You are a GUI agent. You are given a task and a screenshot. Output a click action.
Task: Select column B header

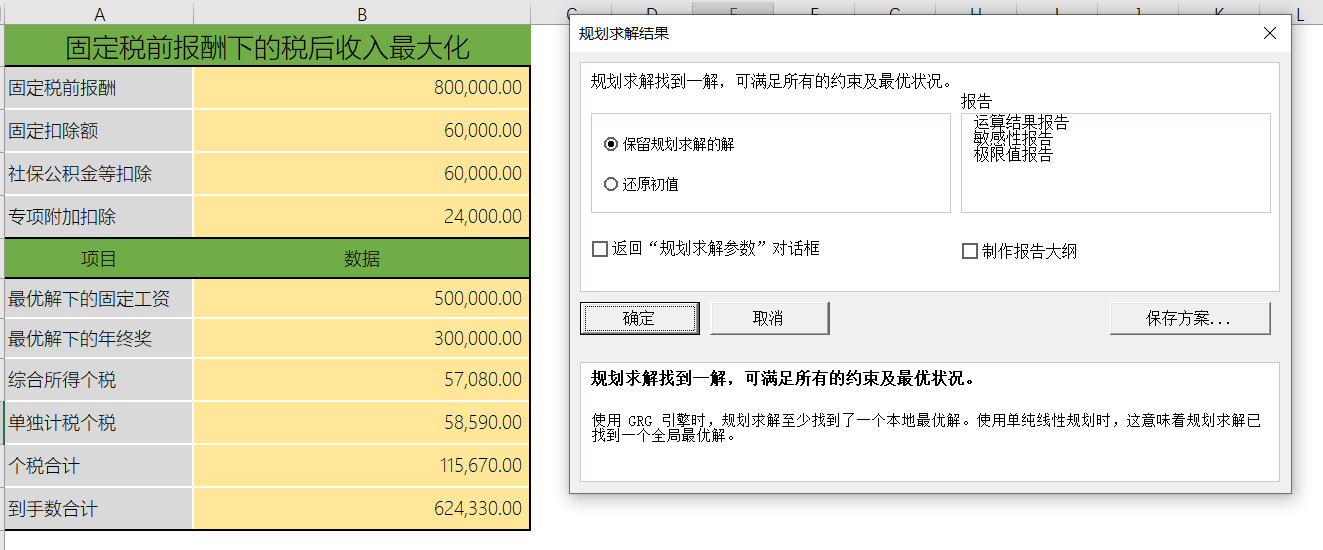pyautogui.click(x=362, y=13)
